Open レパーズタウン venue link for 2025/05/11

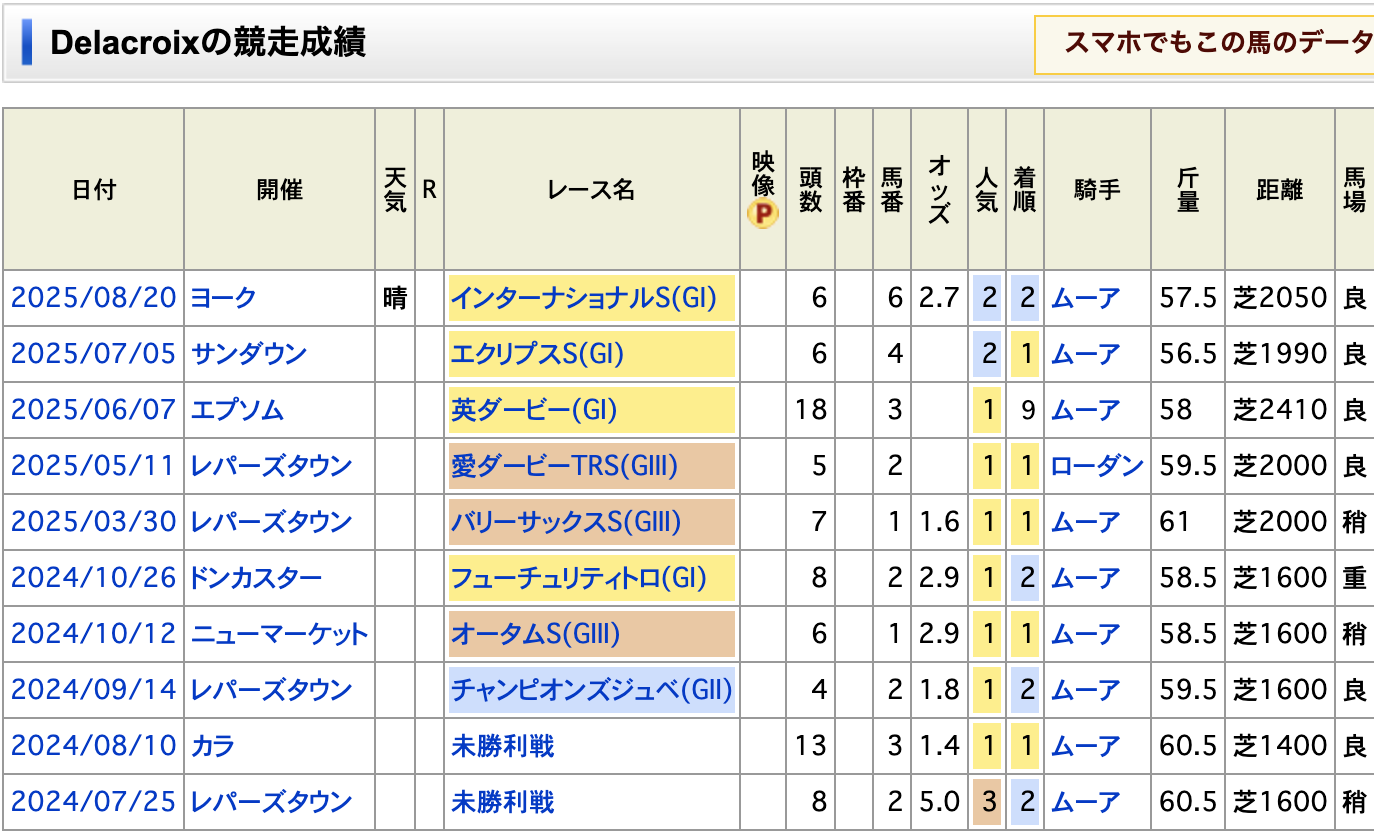271,466
